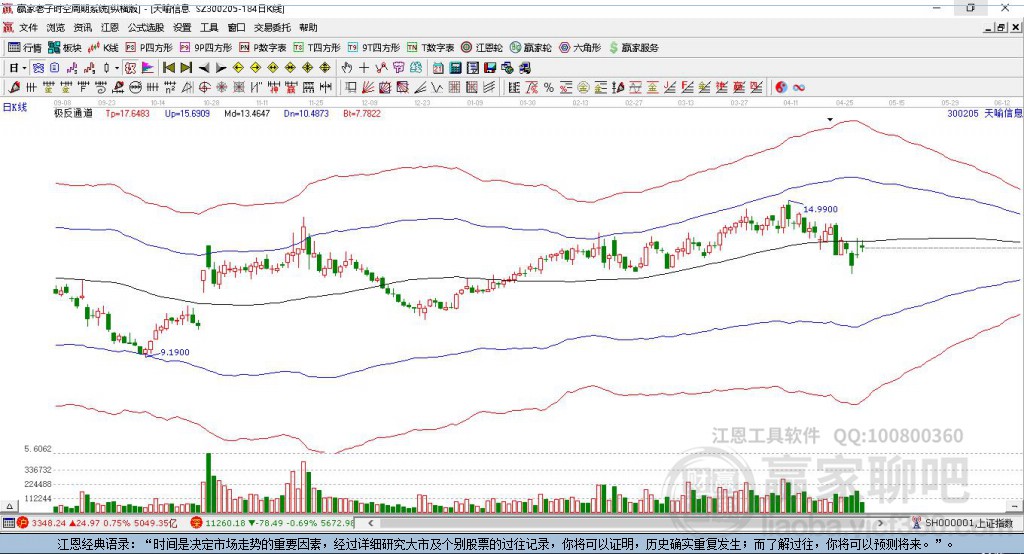The width and height of the screenshot is (1024, 554).
Task: Restore the inner chart child window
Action: [x=1001, y=27]
